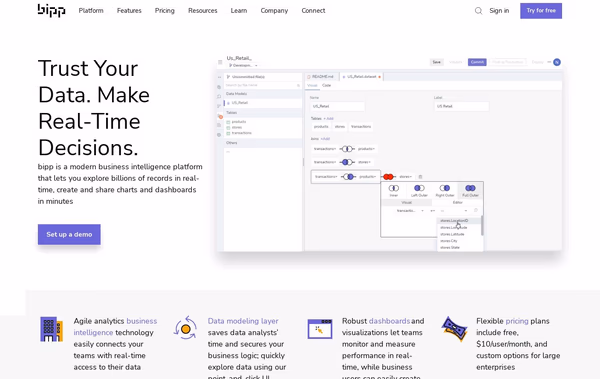
Task: Go to the Pricing page
Action: tap(165, 11)
